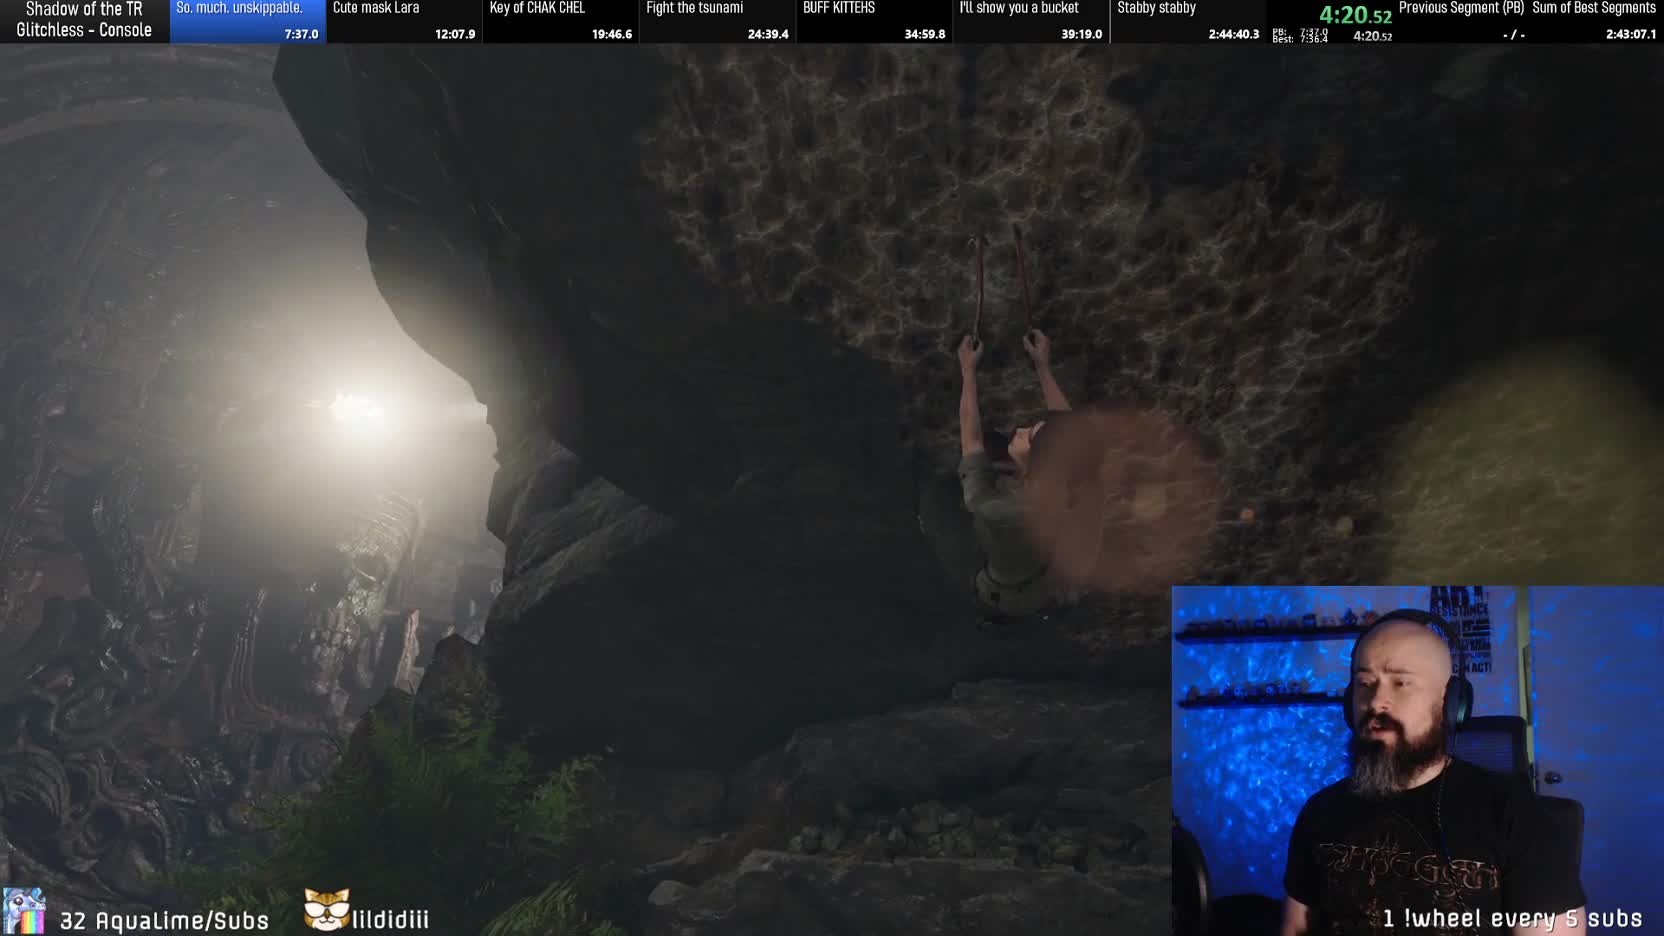Click the 'Shadow of the TR' run title

[84, 9]
